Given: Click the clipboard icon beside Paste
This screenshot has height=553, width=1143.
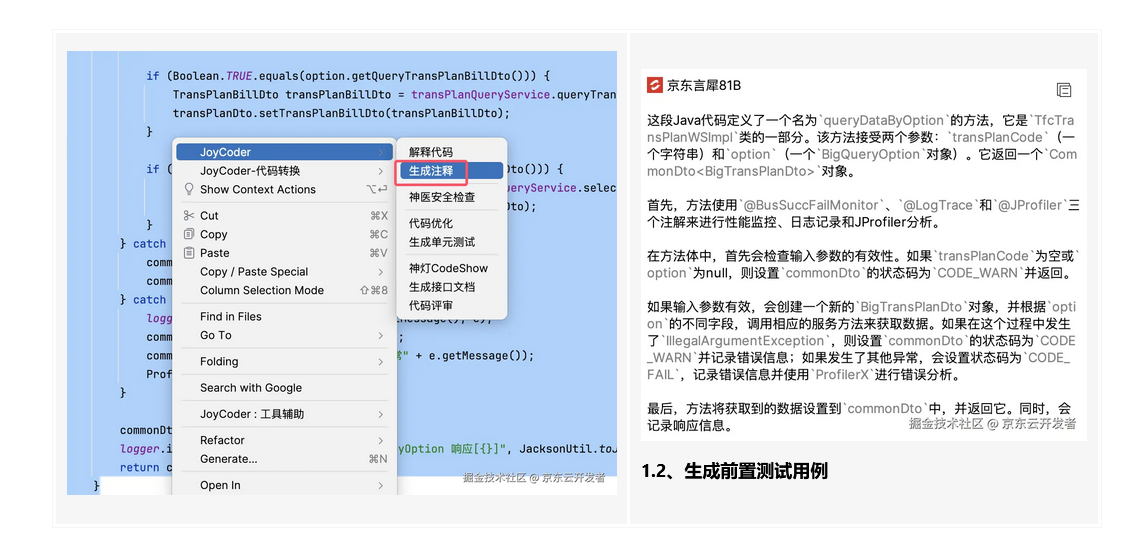Looking at the screenshot, I should pyautogui.click(x=189, y=253).
